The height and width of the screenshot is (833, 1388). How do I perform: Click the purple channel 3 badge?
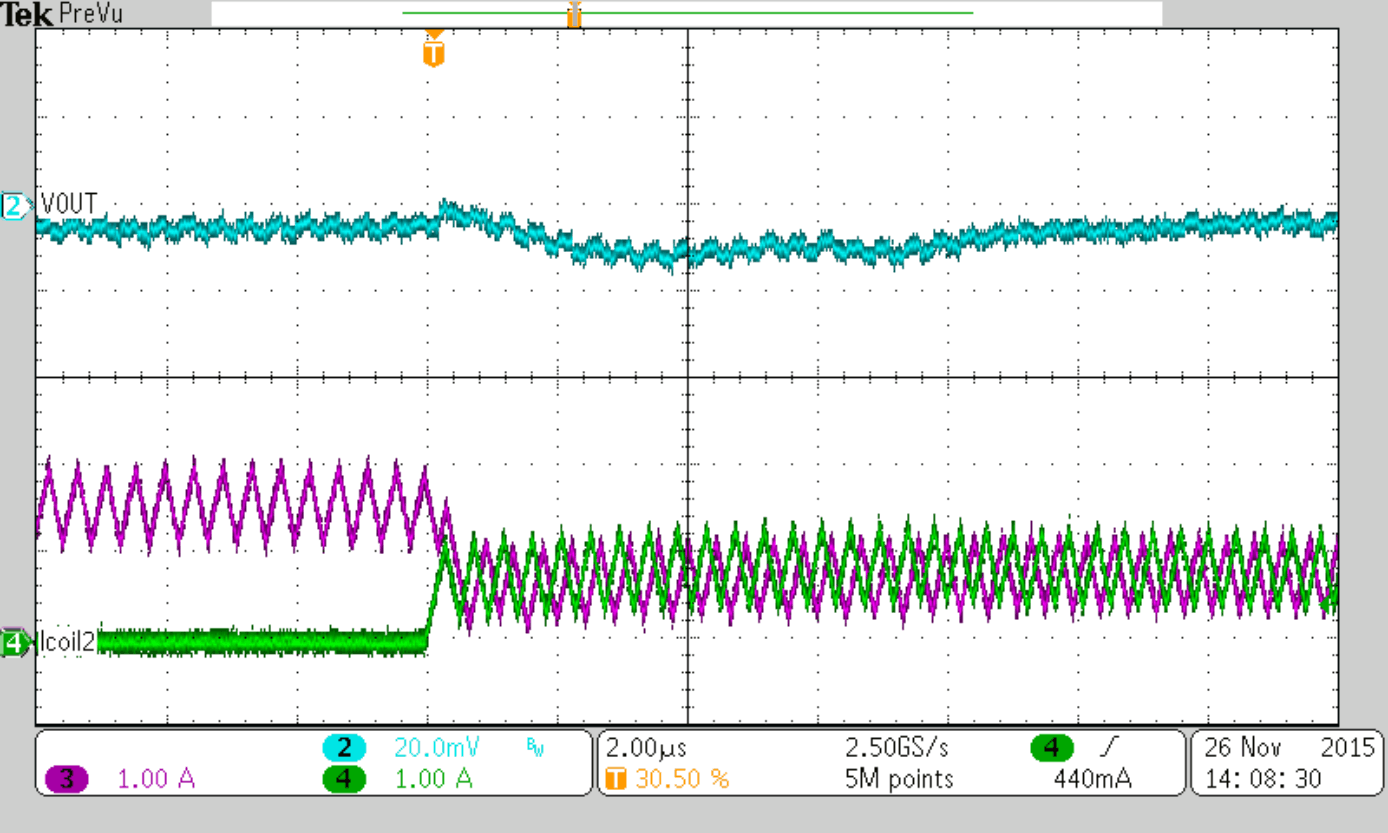(x=67, y=779)
